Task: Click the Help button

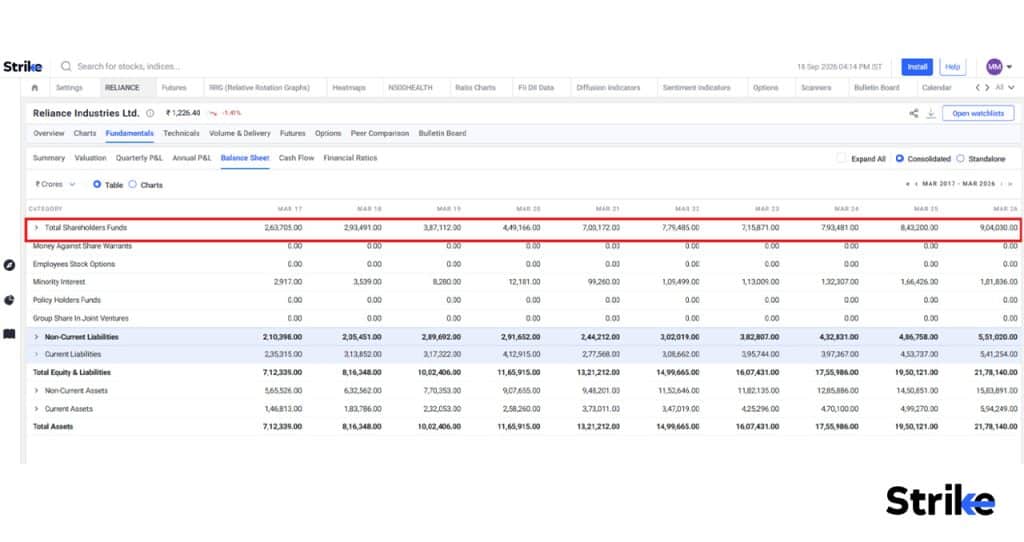Action: tap(952, 67)
